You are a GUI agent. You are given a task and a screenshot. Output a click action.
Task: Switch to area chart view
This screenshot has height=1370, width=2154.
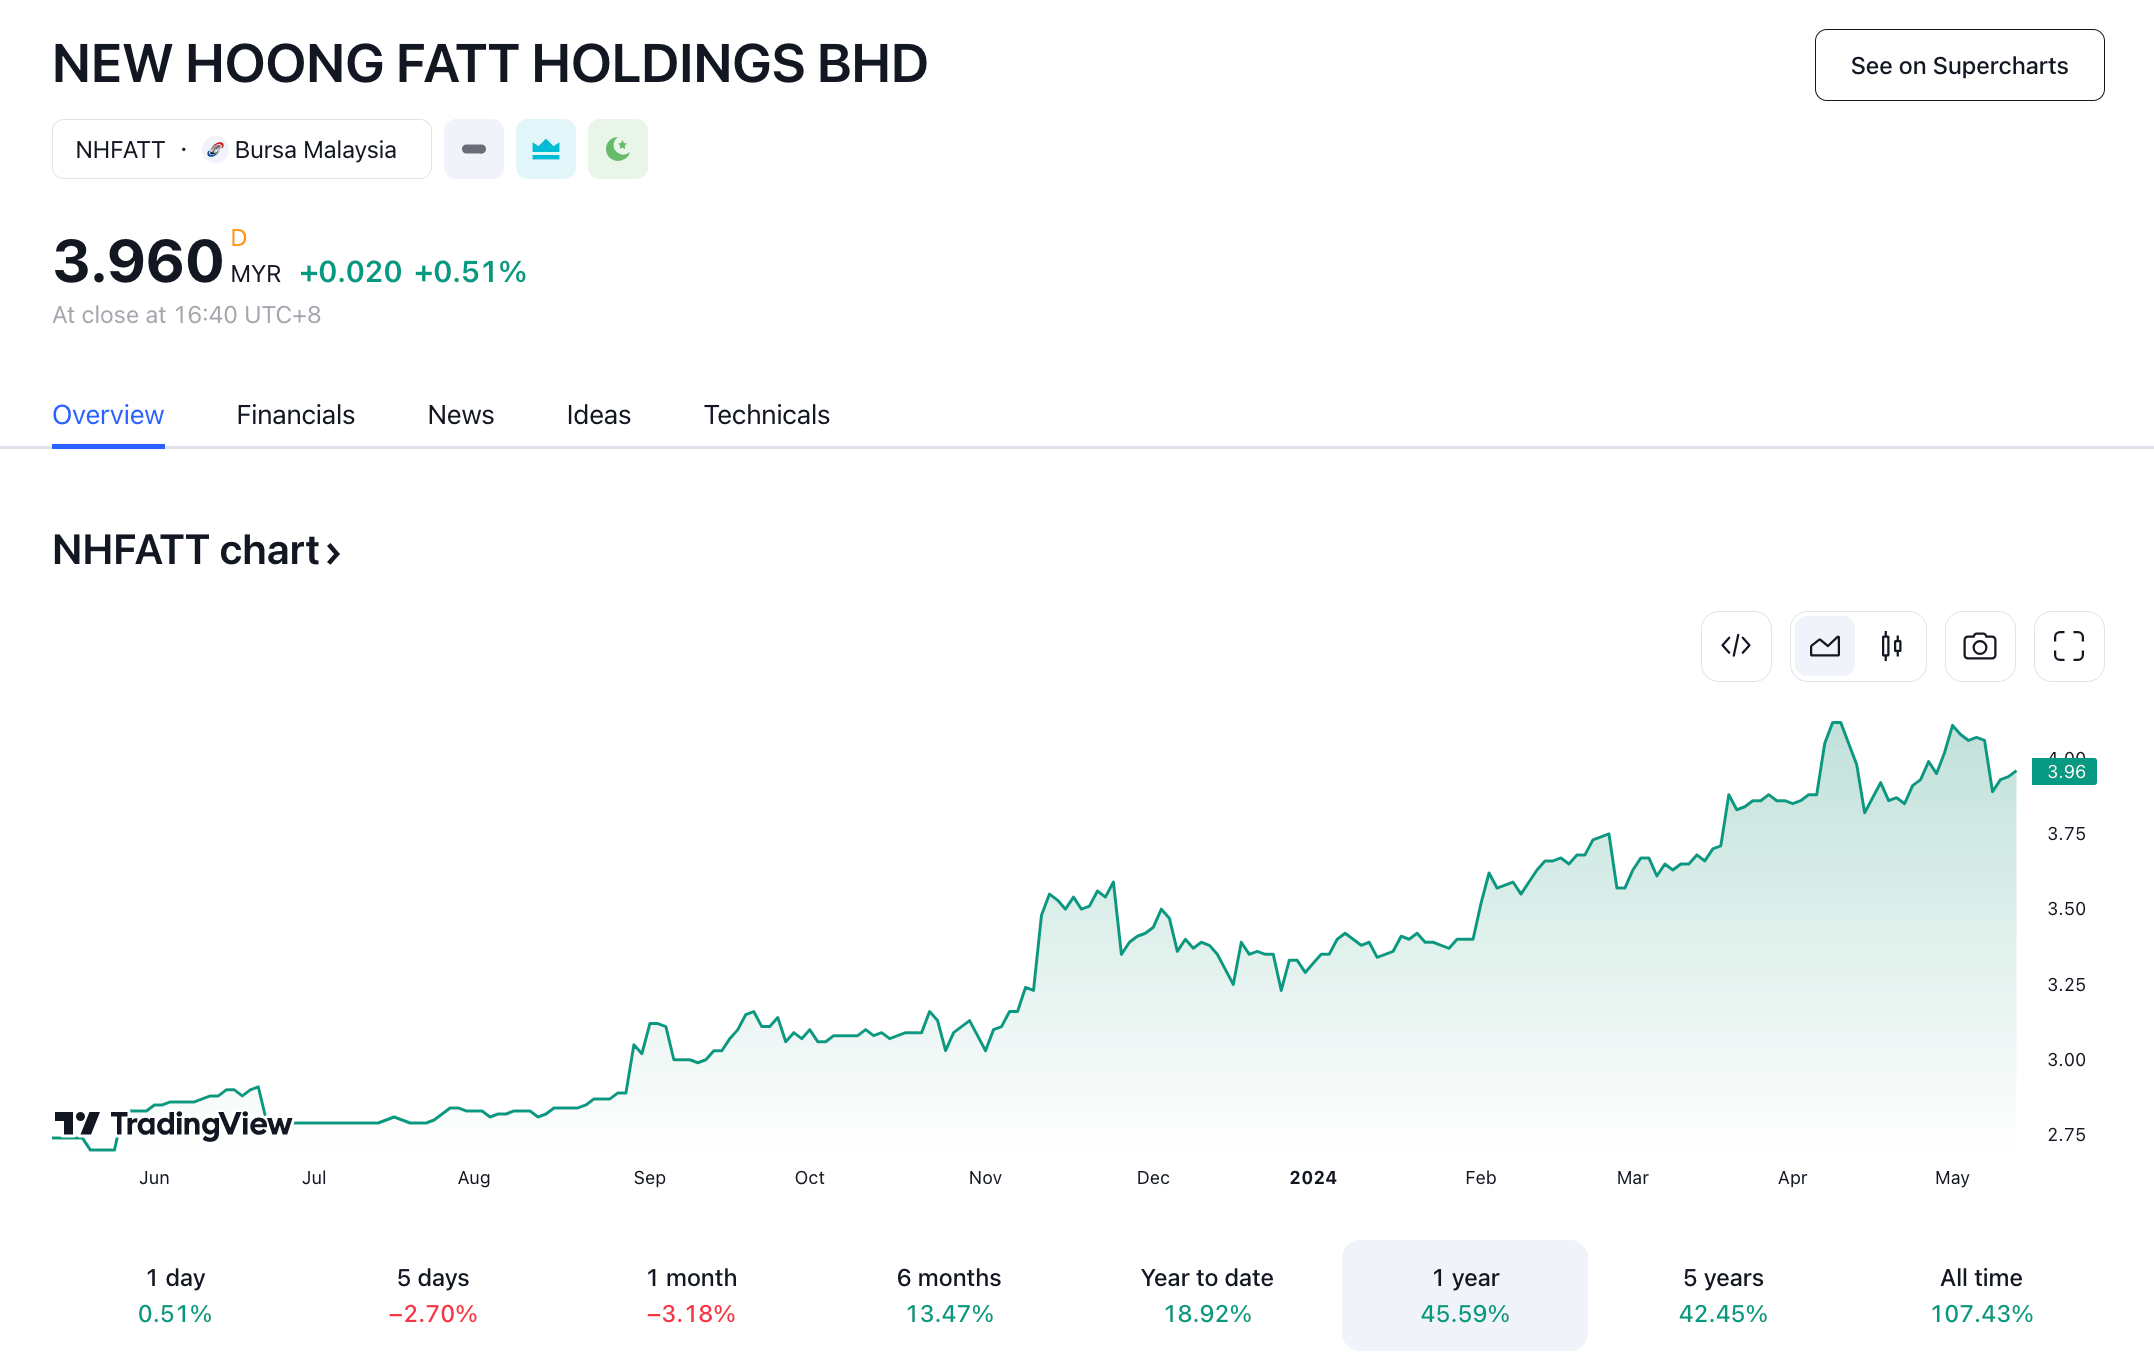1825,646
